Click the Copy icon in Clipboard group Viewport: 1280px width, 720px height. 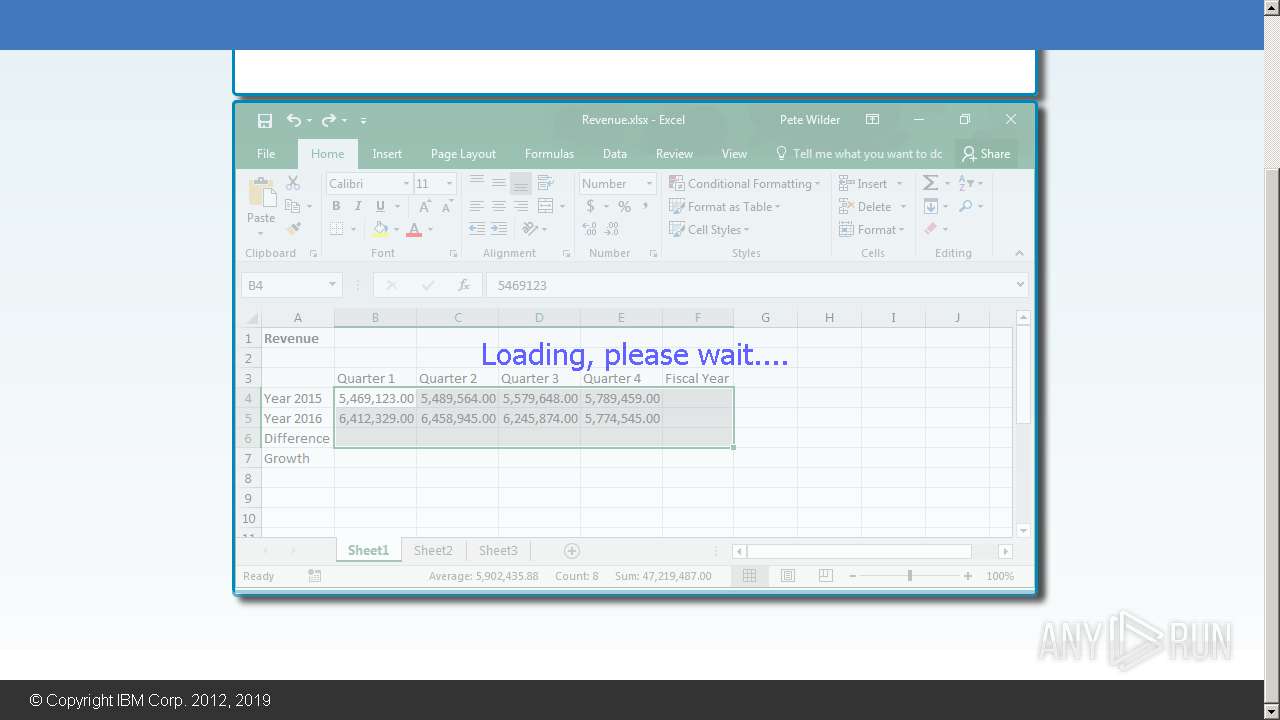pos(293,206)
